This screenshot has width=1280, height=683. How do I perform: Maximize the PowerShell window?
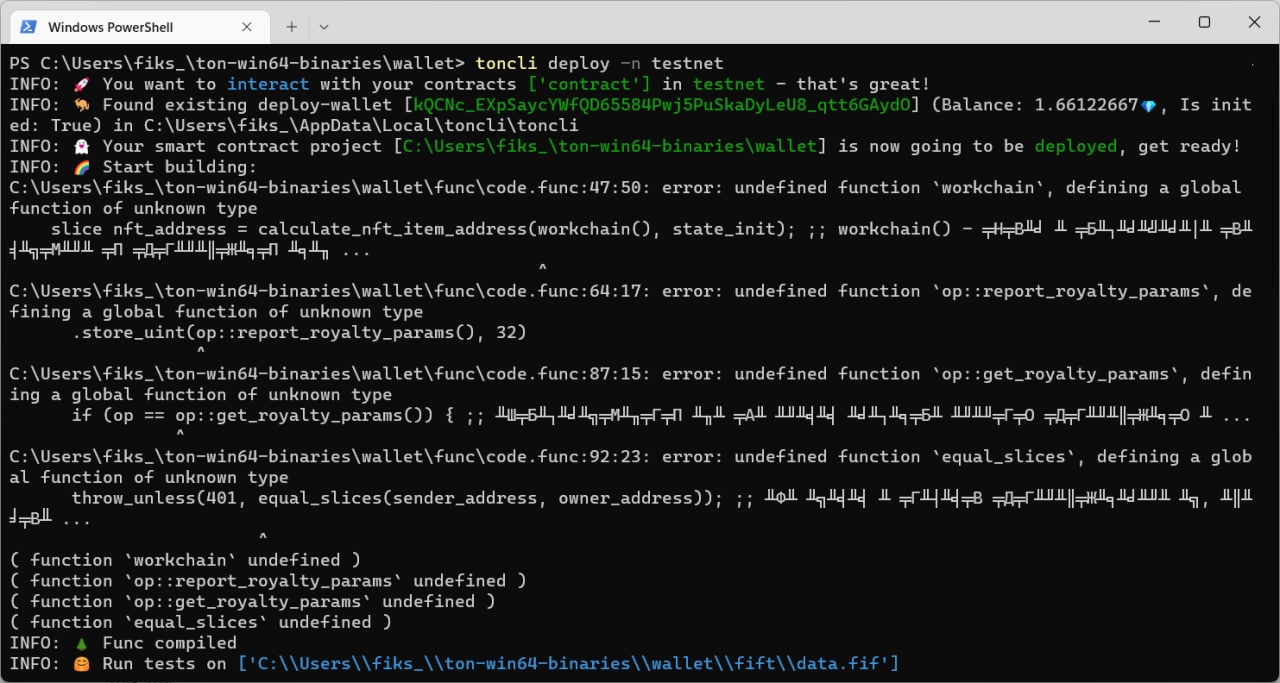(x=1204, y=22)
